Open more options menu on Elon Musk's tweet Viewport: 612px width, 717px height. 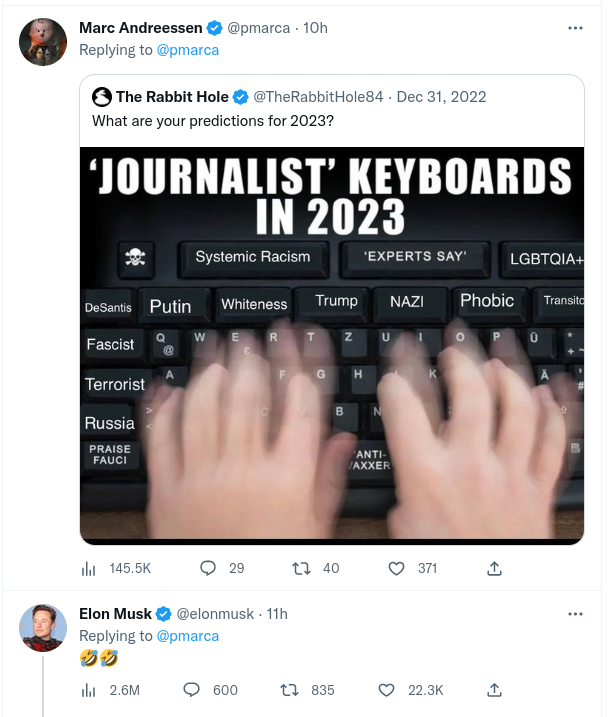point(575,614)
